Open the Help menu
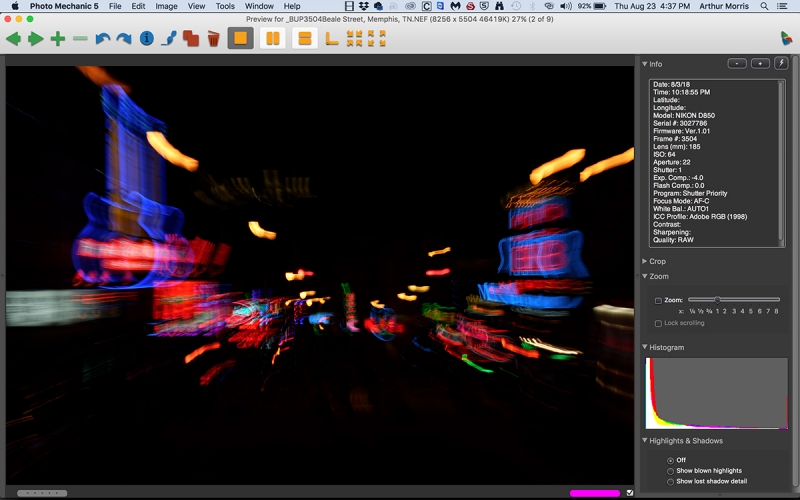Viewport: 800px width, 500px height. [x=292, y=6]
